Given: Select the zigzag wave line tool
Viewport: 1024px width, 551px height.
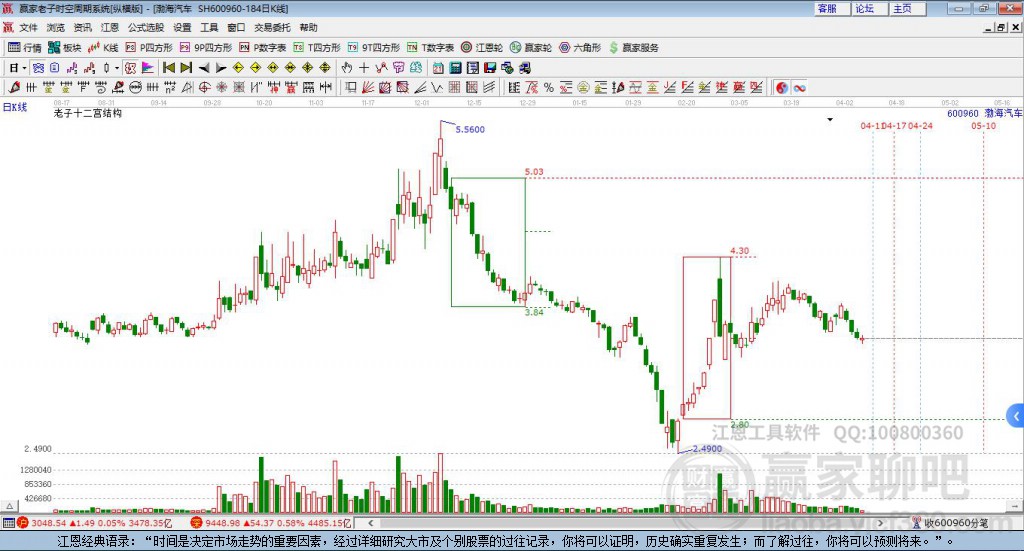Looking at the screenshot, I should tap(437, 87).
